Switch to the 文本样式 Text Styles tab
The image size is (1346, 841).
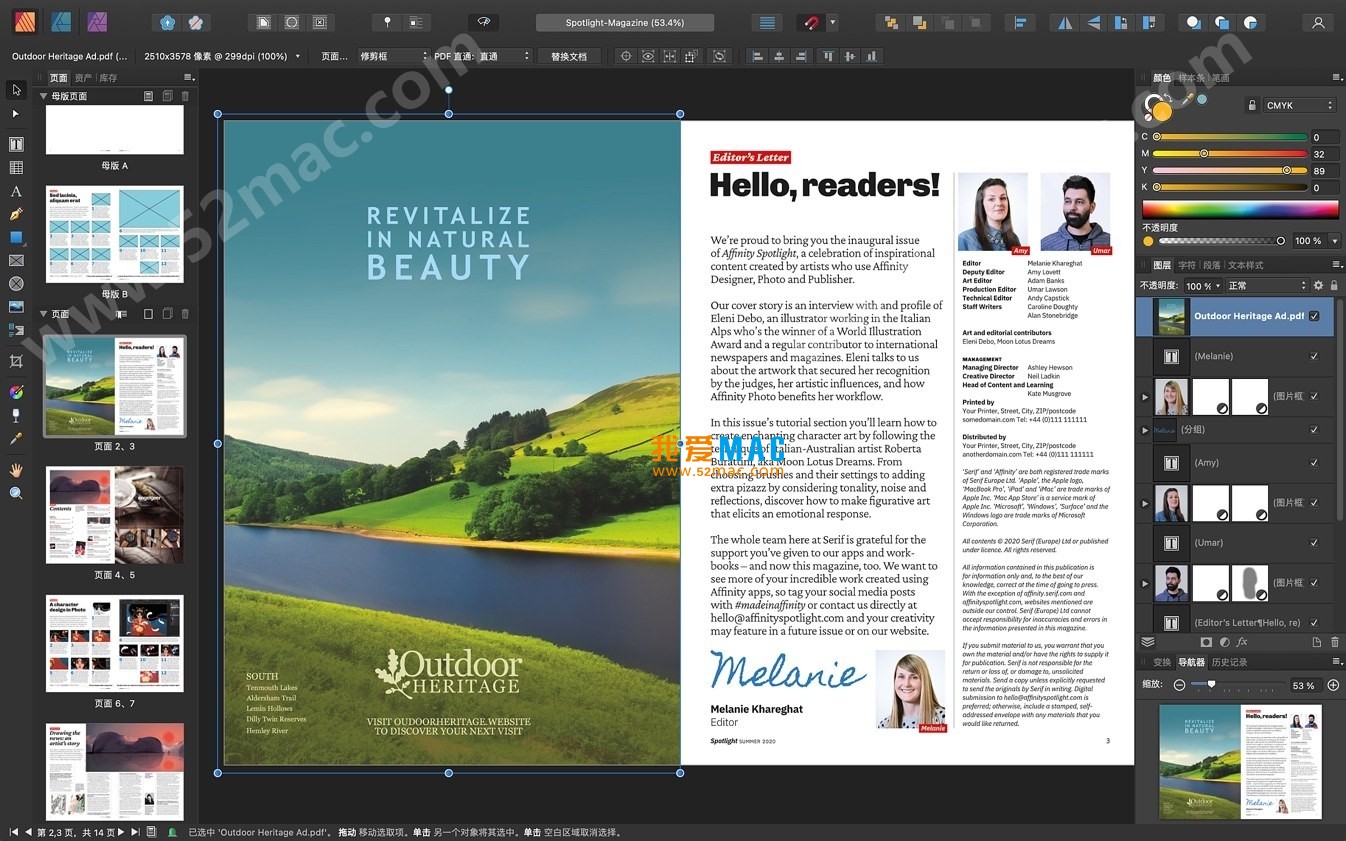coord(1246,266)
